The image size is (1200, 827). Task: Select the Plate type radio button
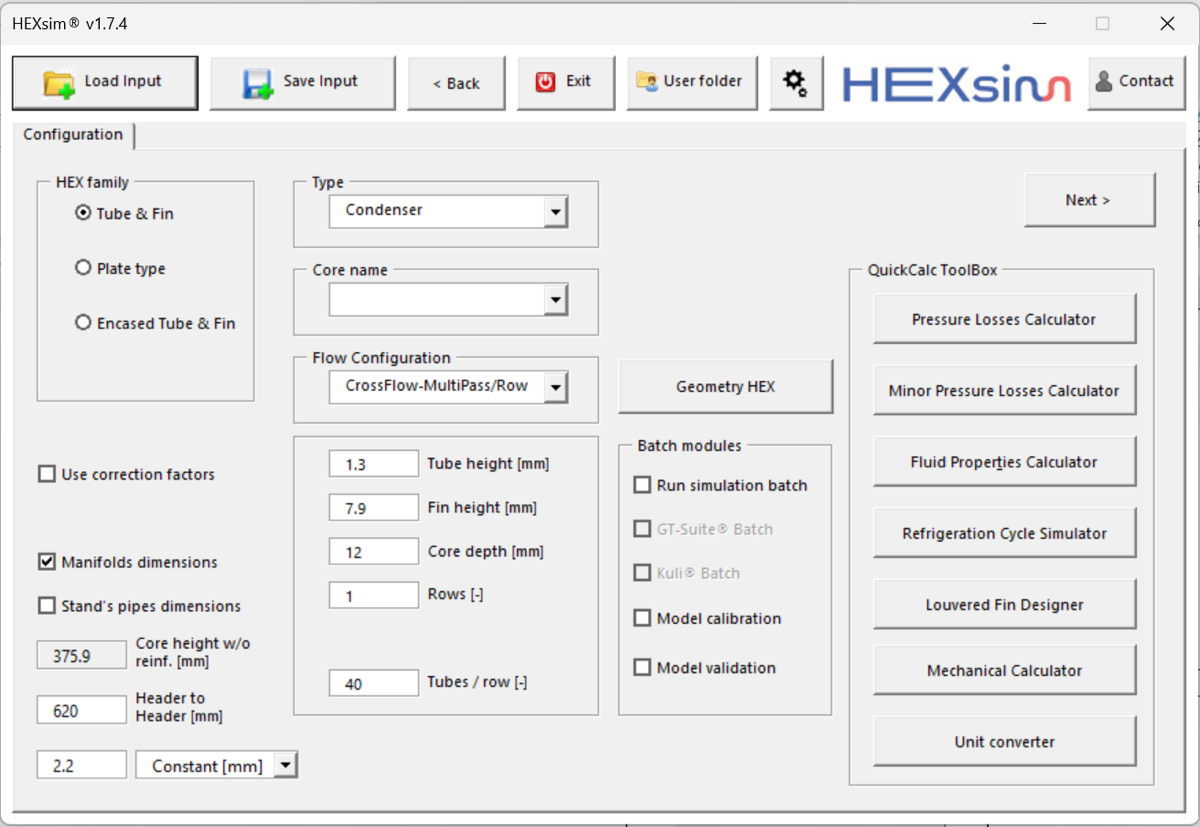point(84,268)
